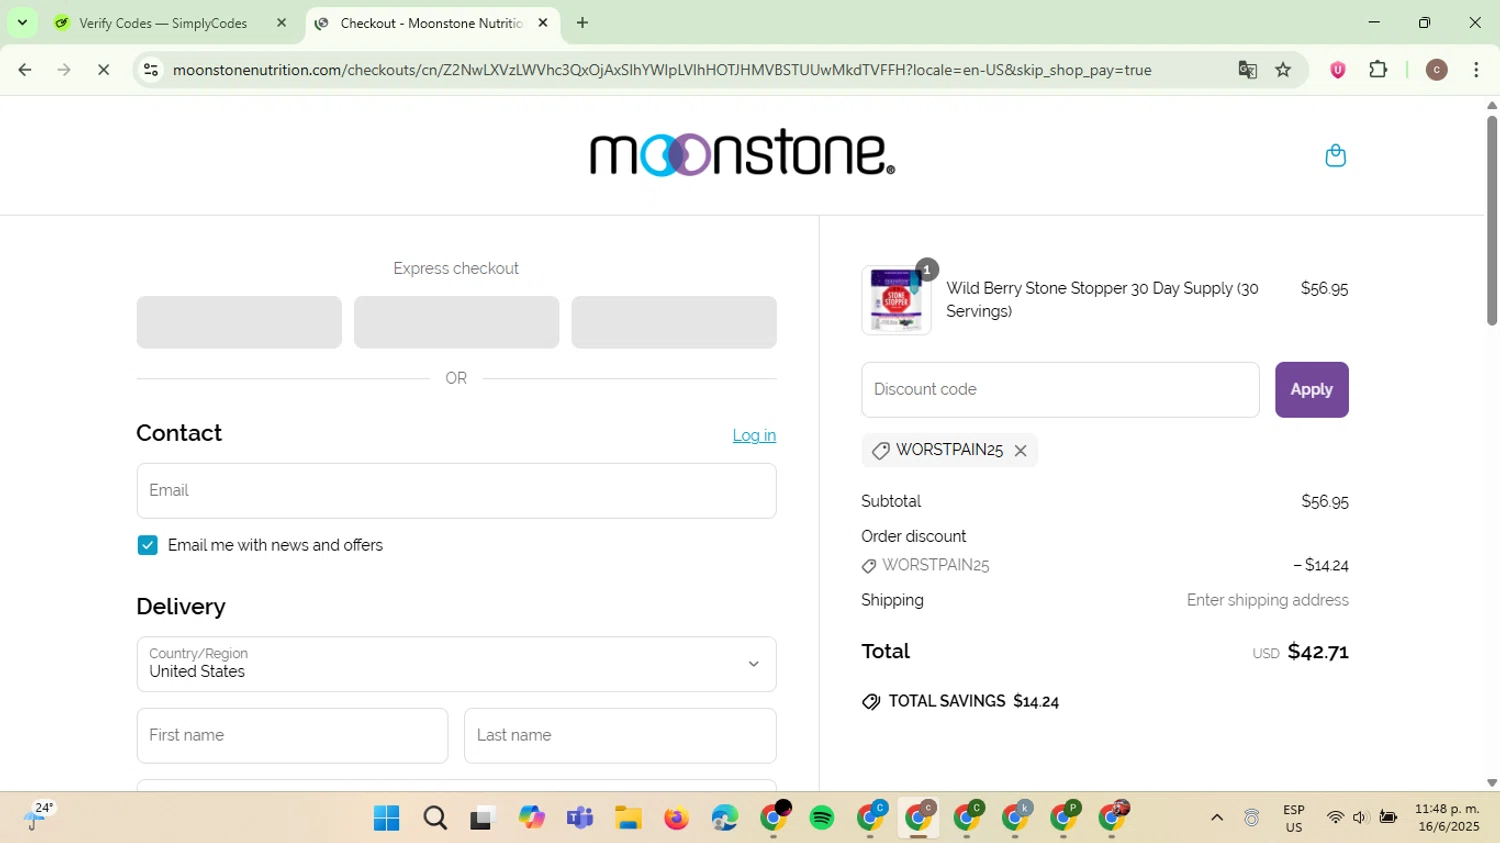Open the battery status tray icon
Screen dimensions: 1500x843
(x=1388, y=818)
